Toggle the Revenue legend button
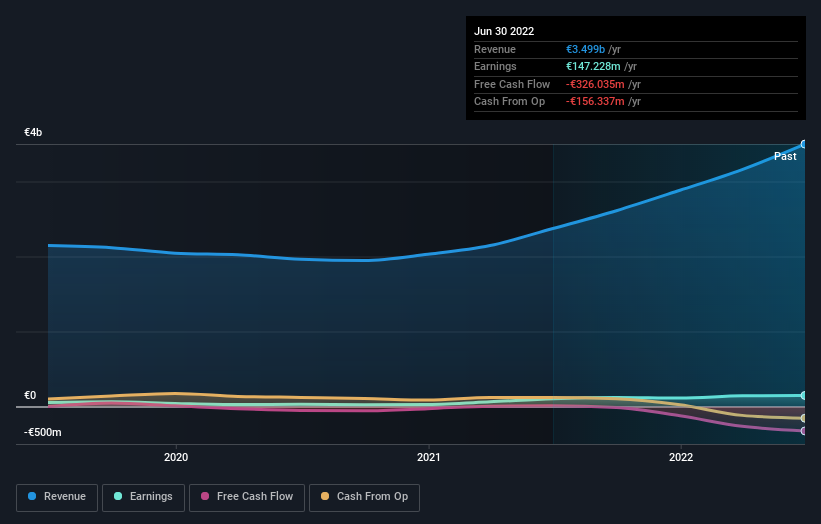The image size is (821, 524). 57,497
